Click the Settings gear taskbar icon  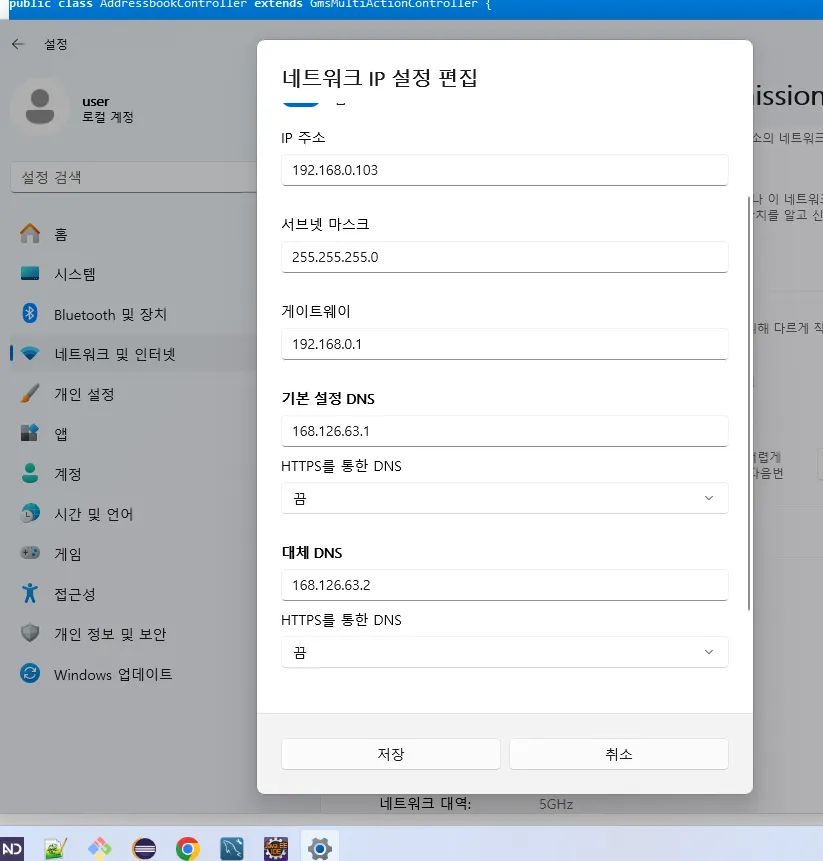coord(320,848)
